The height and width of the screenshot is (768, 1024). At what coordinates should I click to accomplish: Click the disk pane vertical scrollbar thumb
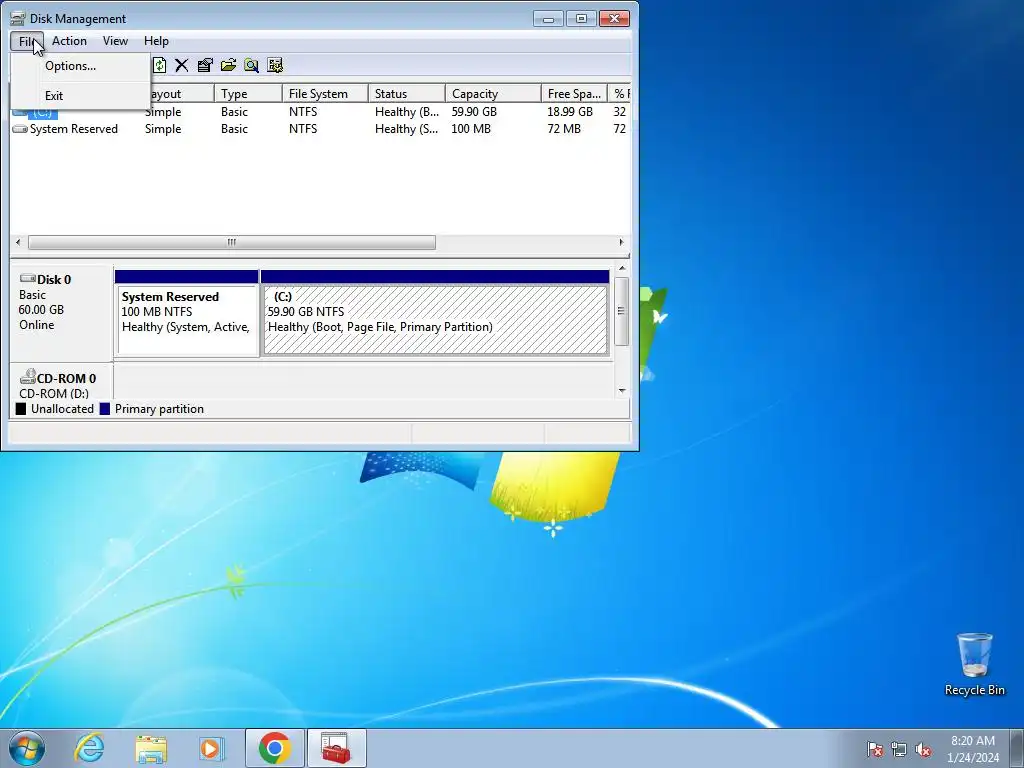click(622, 311)
